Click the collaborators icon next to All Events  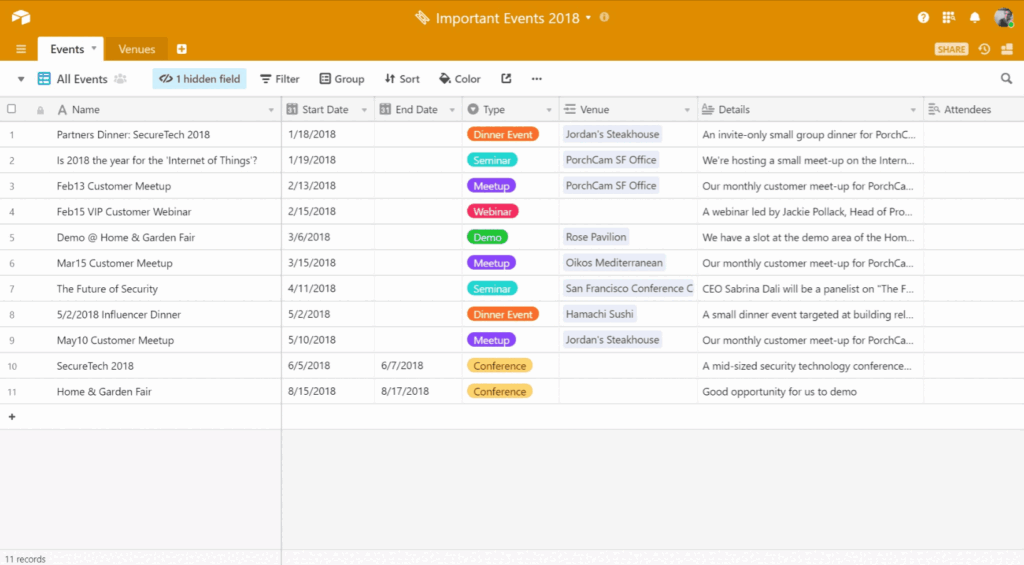pyautogui.click(x=120, y=79)
